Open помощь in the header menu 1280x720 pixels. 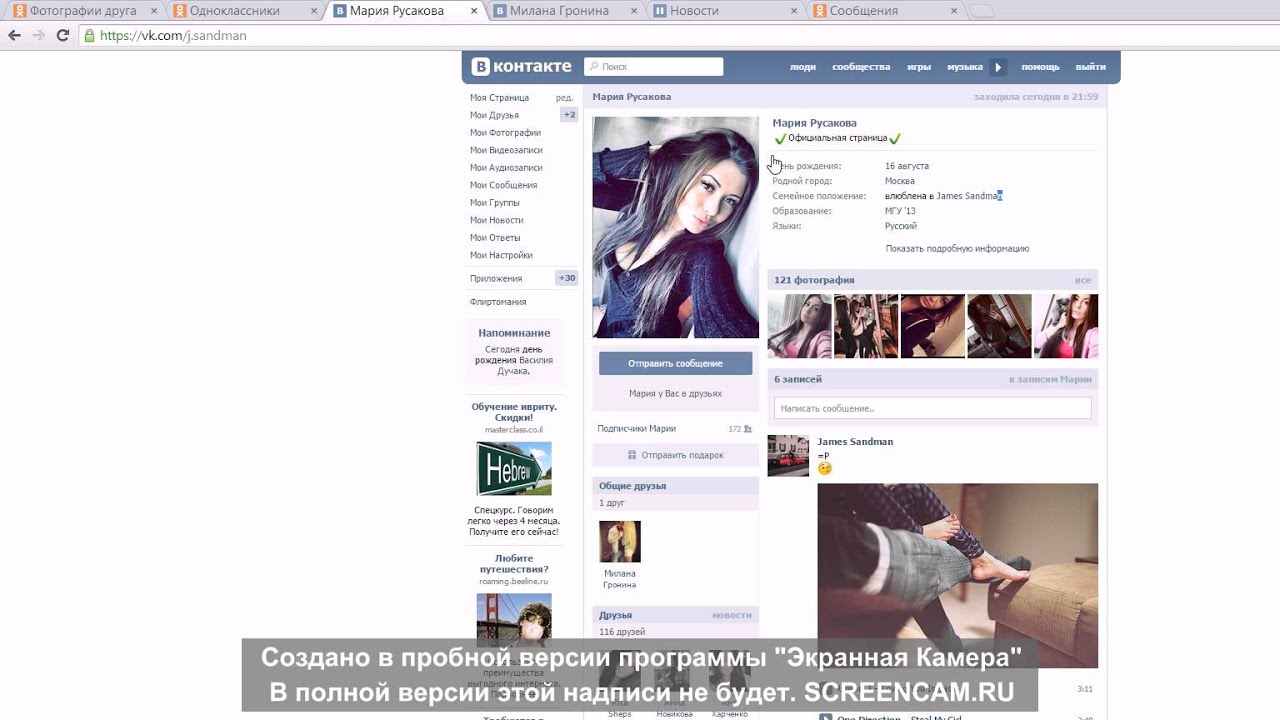[x=1040, y=67]
